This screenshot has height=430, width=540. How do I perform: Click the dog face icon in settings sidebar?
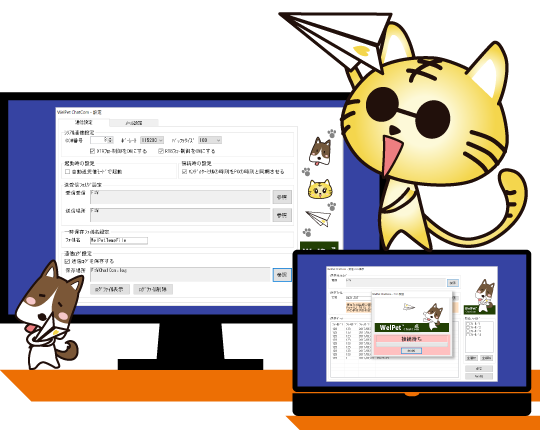click(x=320, y=151)
